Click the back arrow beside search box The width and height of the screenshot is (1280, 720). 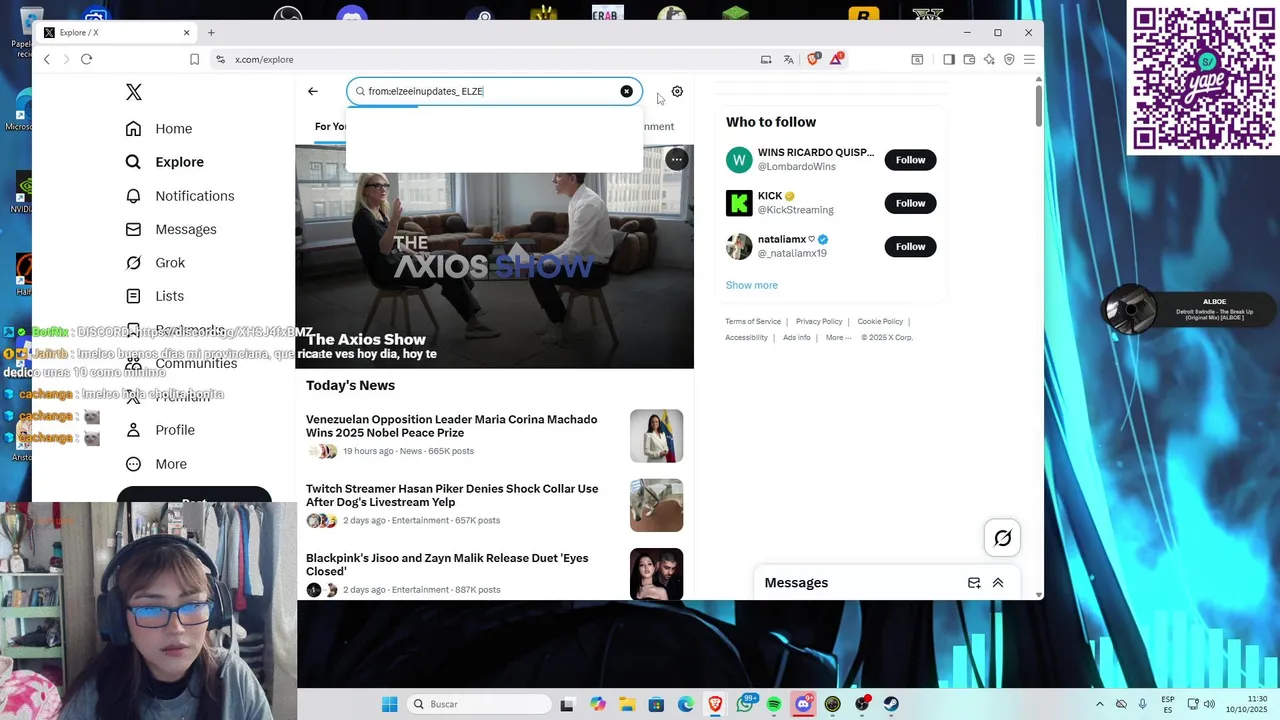click(313, 91)
